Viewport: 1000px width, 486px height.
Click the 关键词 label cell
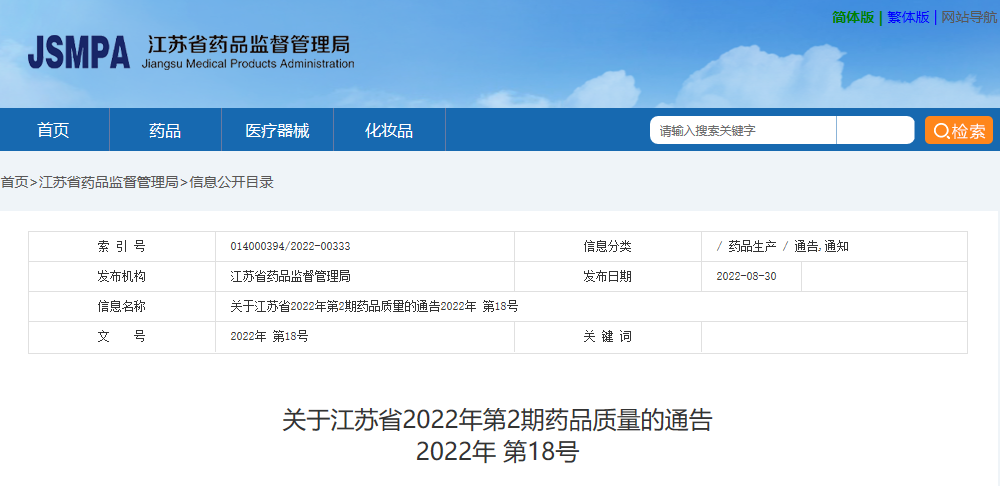[x=608, y=337]
